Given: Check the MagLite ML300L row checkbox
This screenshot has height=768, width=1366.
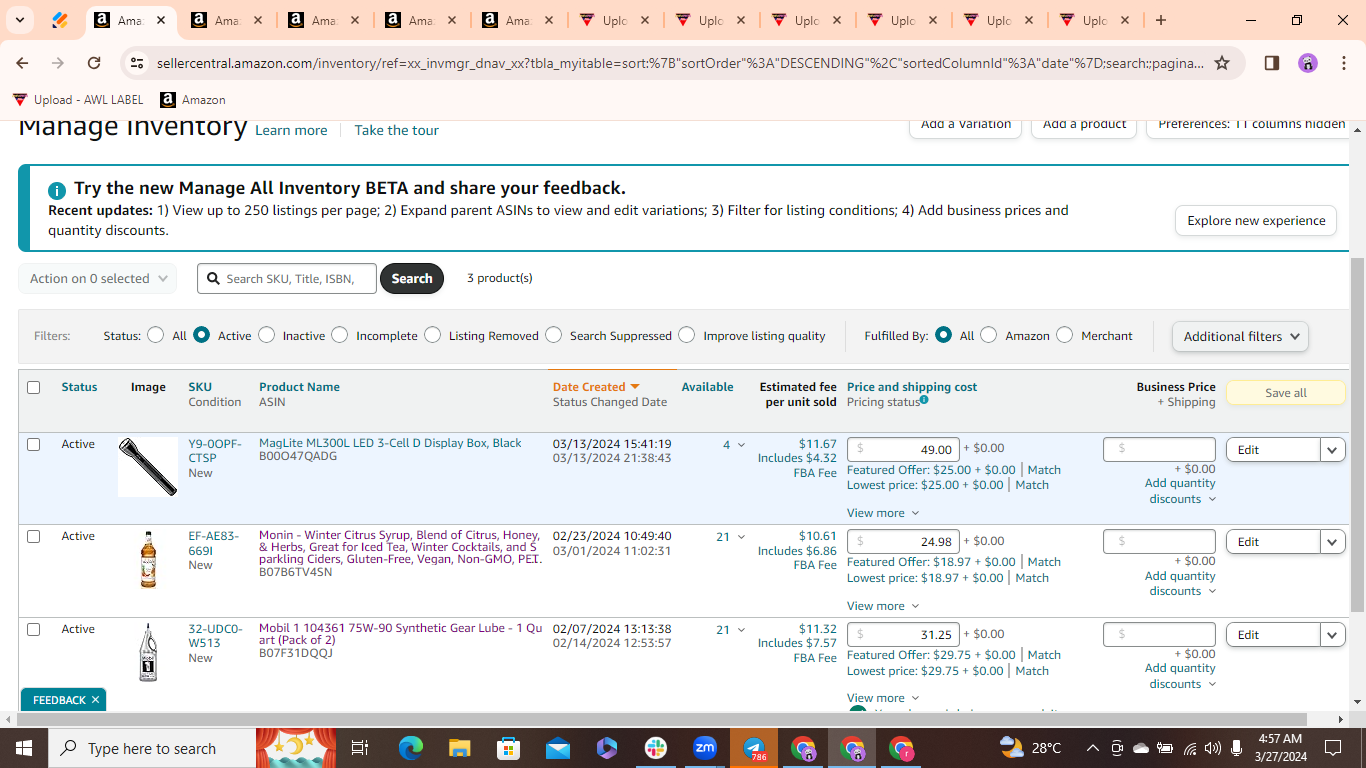Looking at the screenshot, I should coord(34,444).
